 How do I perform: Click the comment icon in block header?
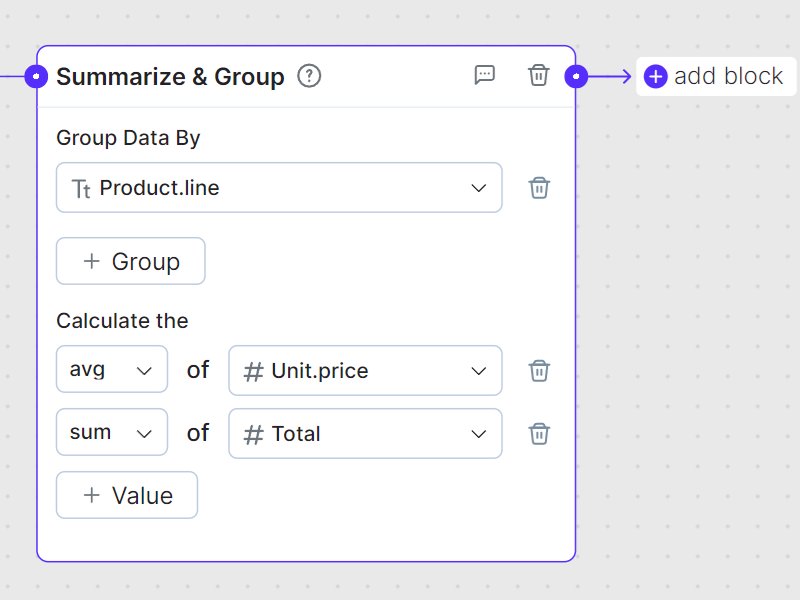click(x=485, y=75)
